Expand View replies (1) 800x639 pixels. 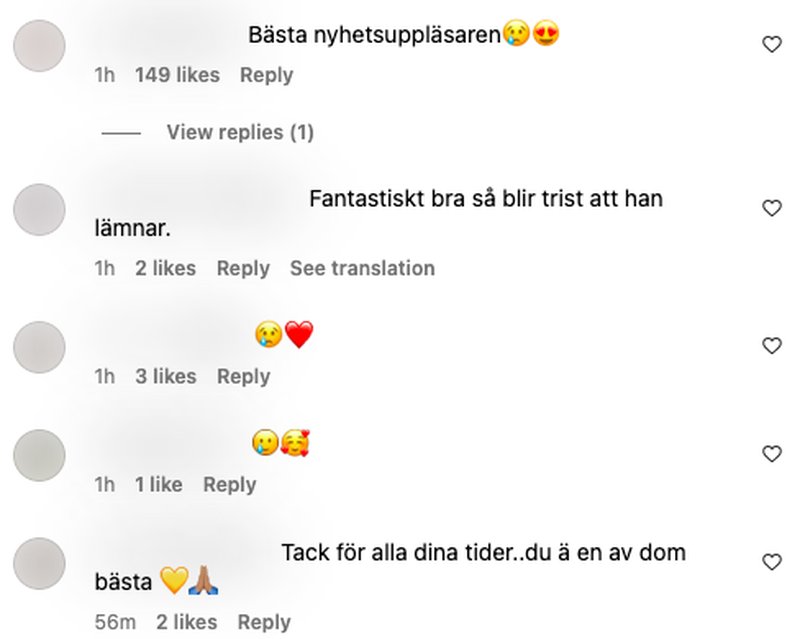[x=240, y=133]
